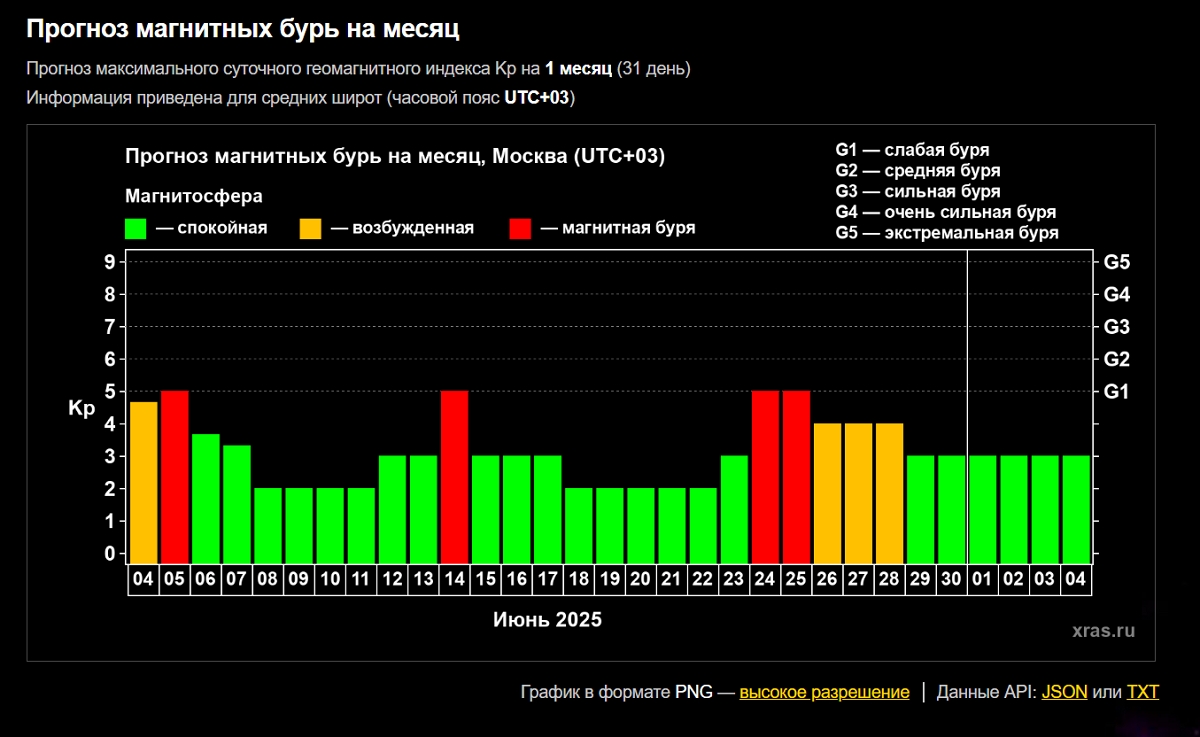1200x737 pixels.
Task: Open the JSON API data link
Action: (1064, 692)
